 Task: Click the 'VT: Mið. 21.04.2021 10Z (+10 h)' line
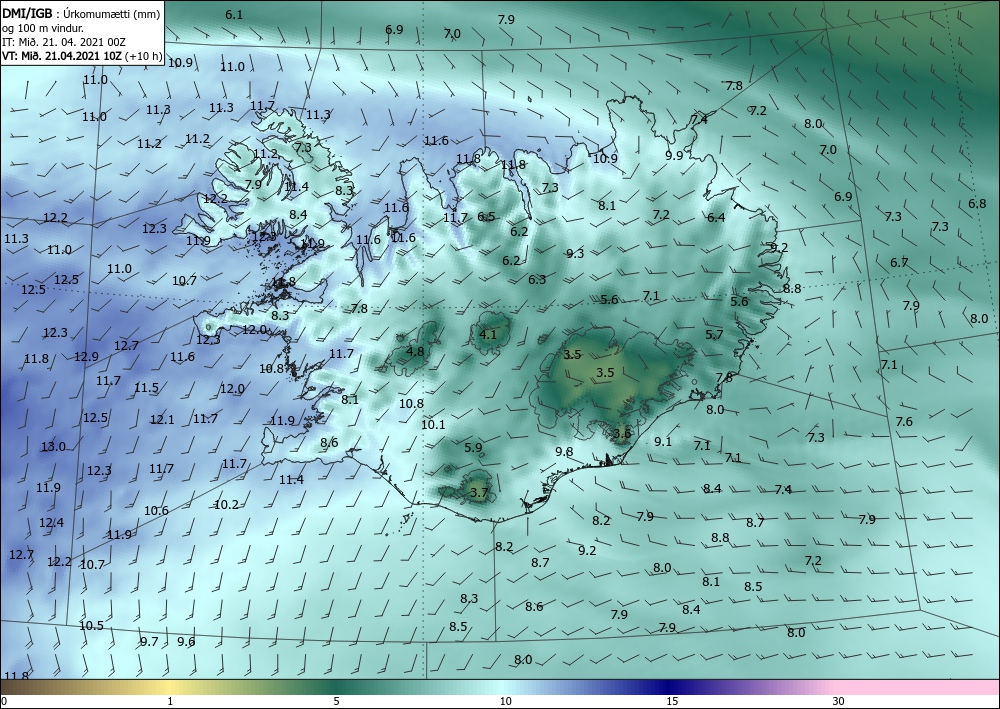click(x=82, y=56)
